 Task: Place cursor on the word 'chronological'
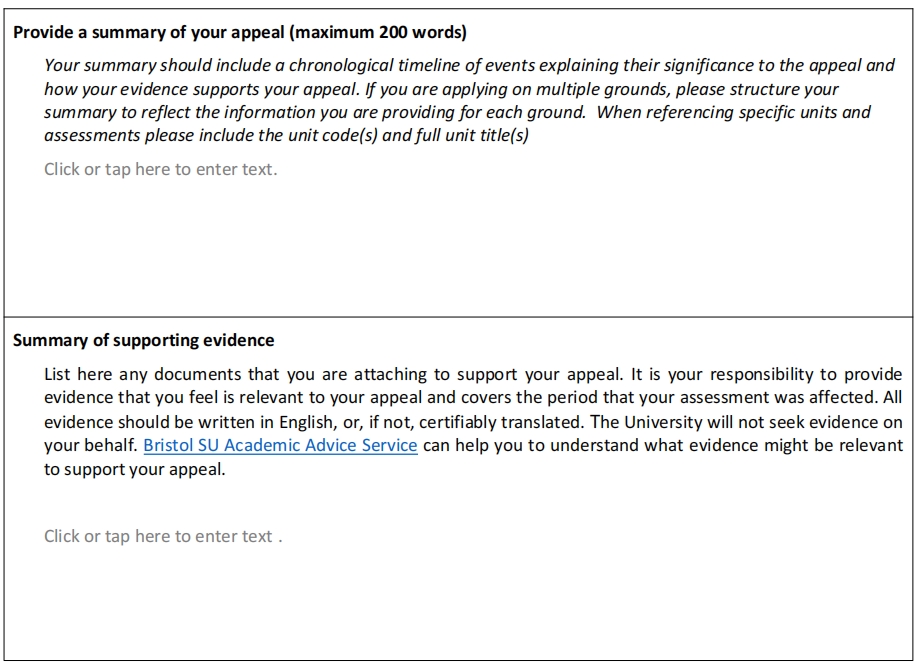(337, 65)
